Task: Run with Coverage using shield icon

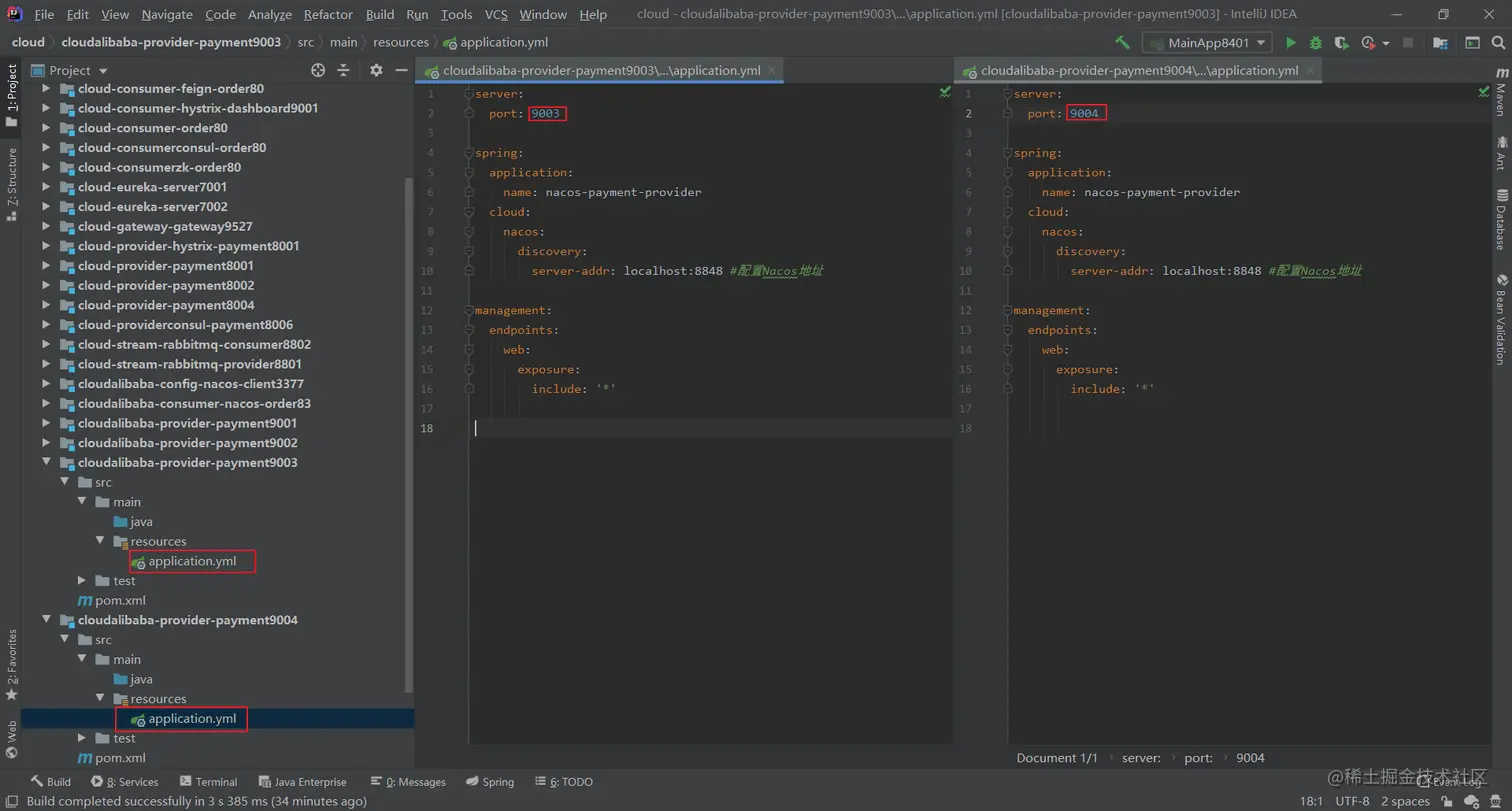Action: point(1340,43)
